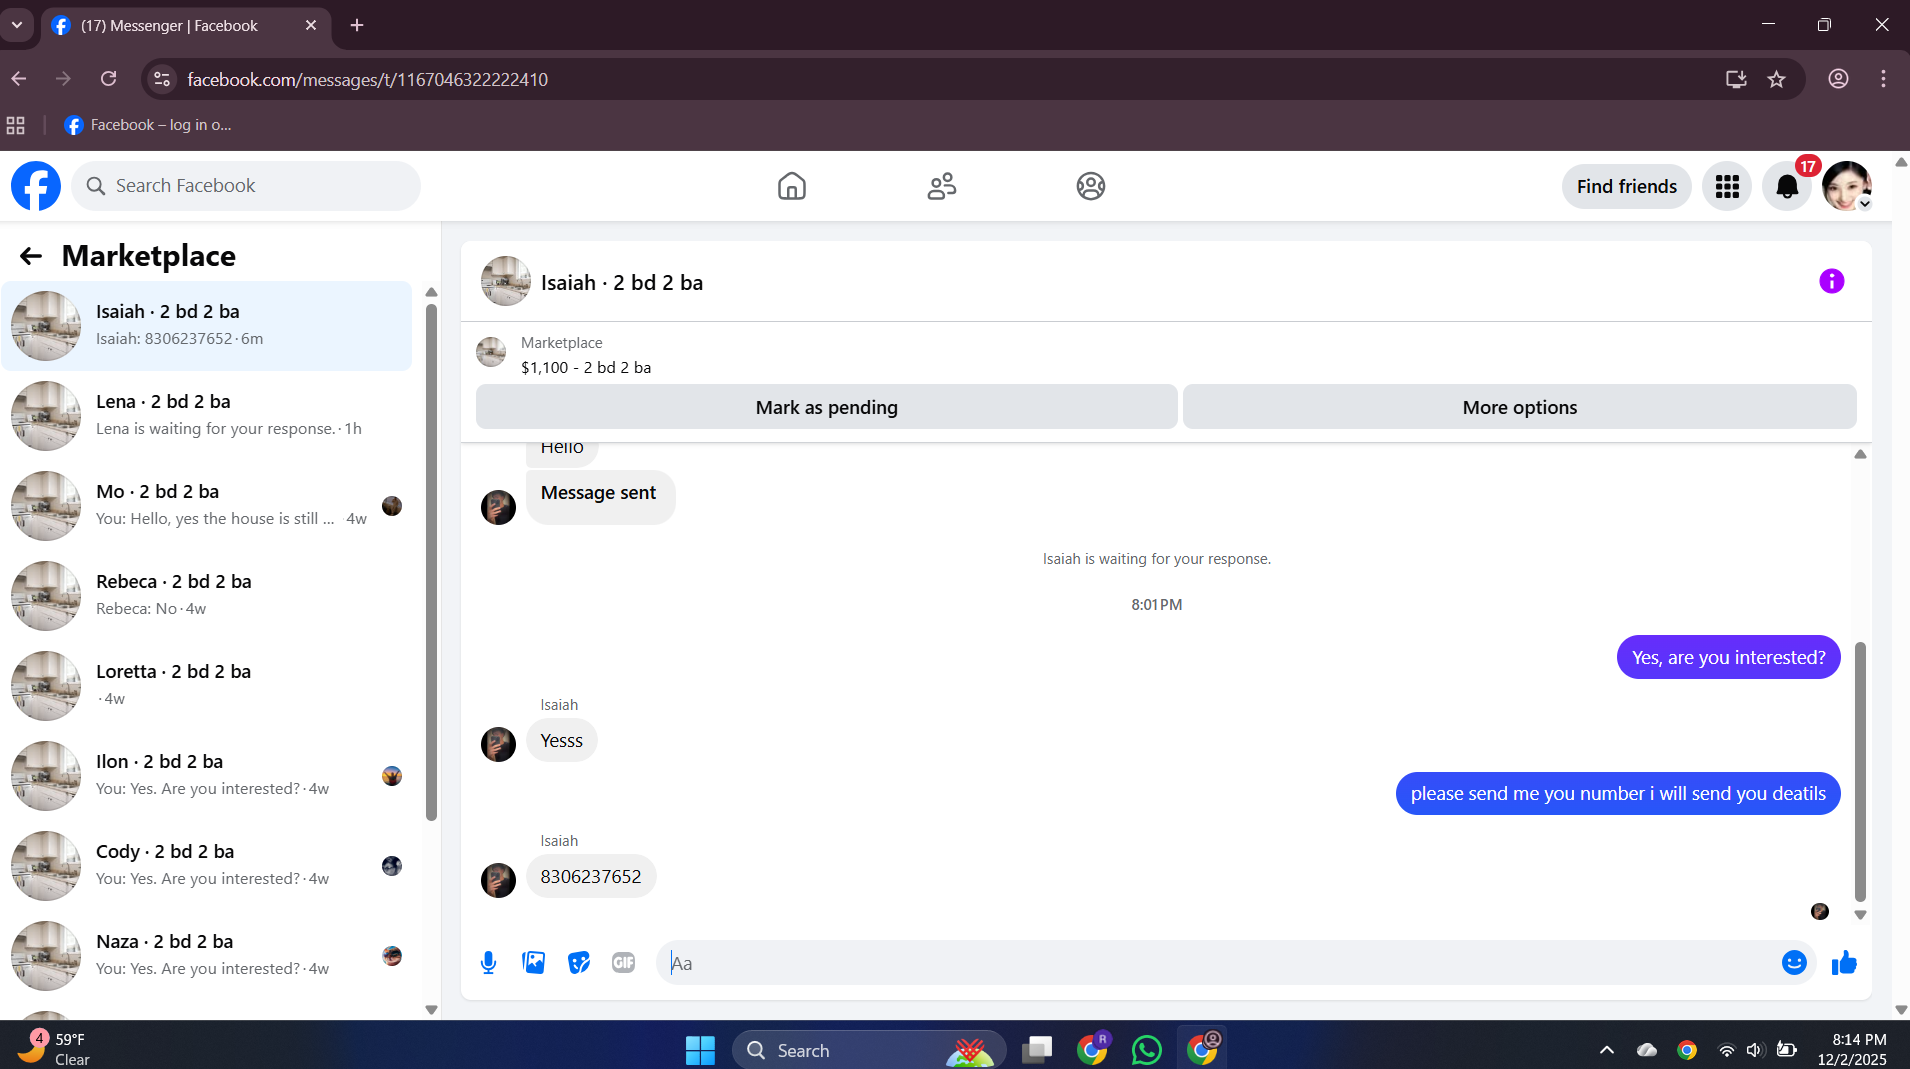This screenshot has height=1069, width=1910.
Task: Open conversation information purple icon
Action: 1831,281
